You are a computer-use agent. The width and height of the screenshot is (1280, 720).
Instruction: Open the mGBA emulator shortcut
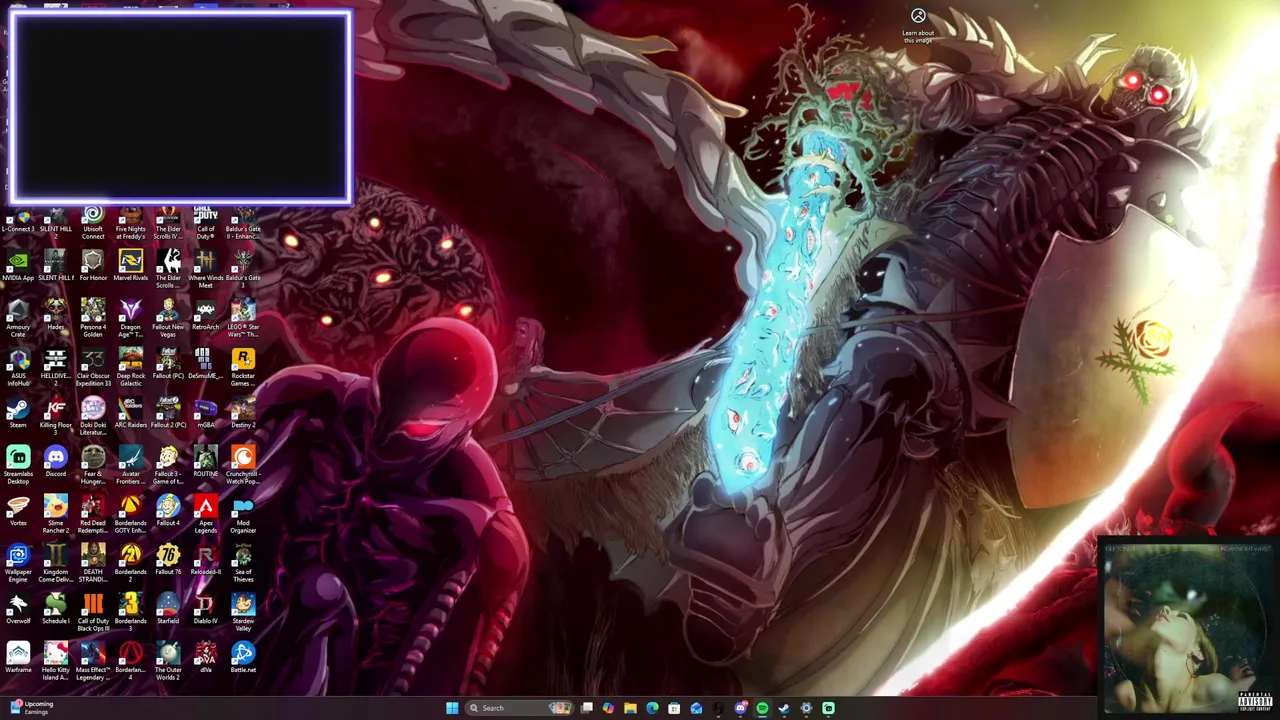205,413
